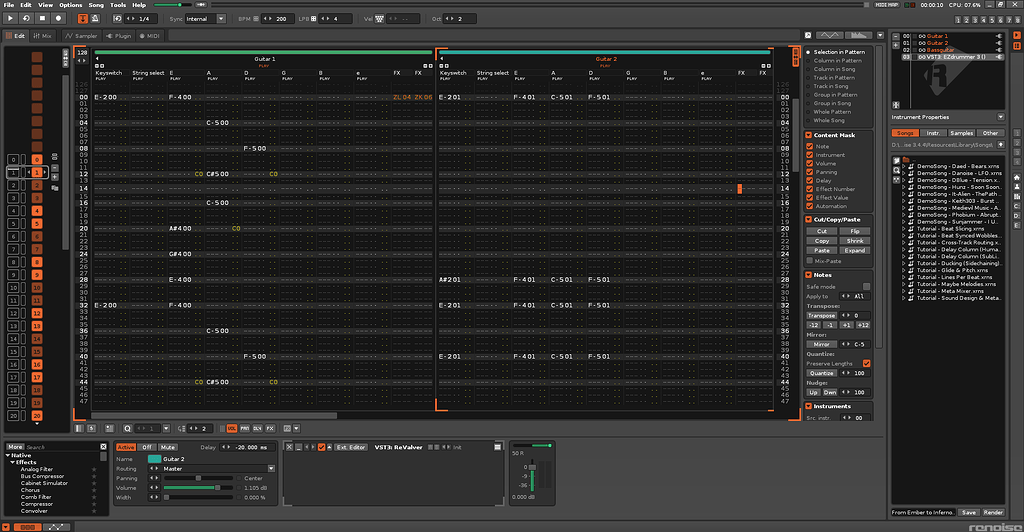
Task: Select Cabinet Simulator effect in list
Action: 44,483
